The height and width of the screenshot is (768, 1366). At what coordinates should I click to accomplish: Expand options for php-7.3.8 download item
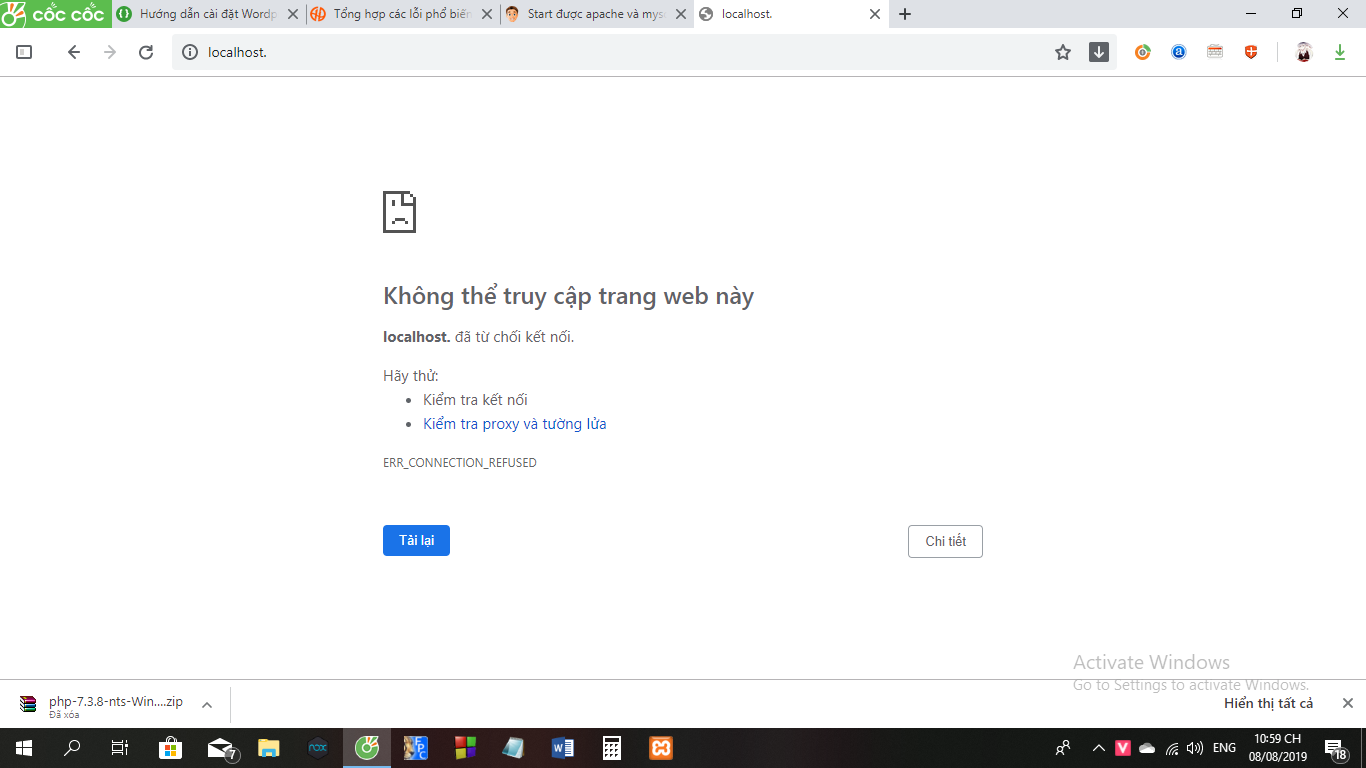click(x=207, y=705)
